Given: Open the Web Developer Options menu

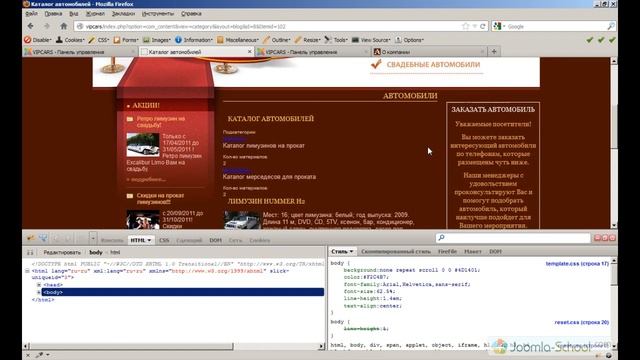Looking at the screenshot, I should click(x=409, y=40).
